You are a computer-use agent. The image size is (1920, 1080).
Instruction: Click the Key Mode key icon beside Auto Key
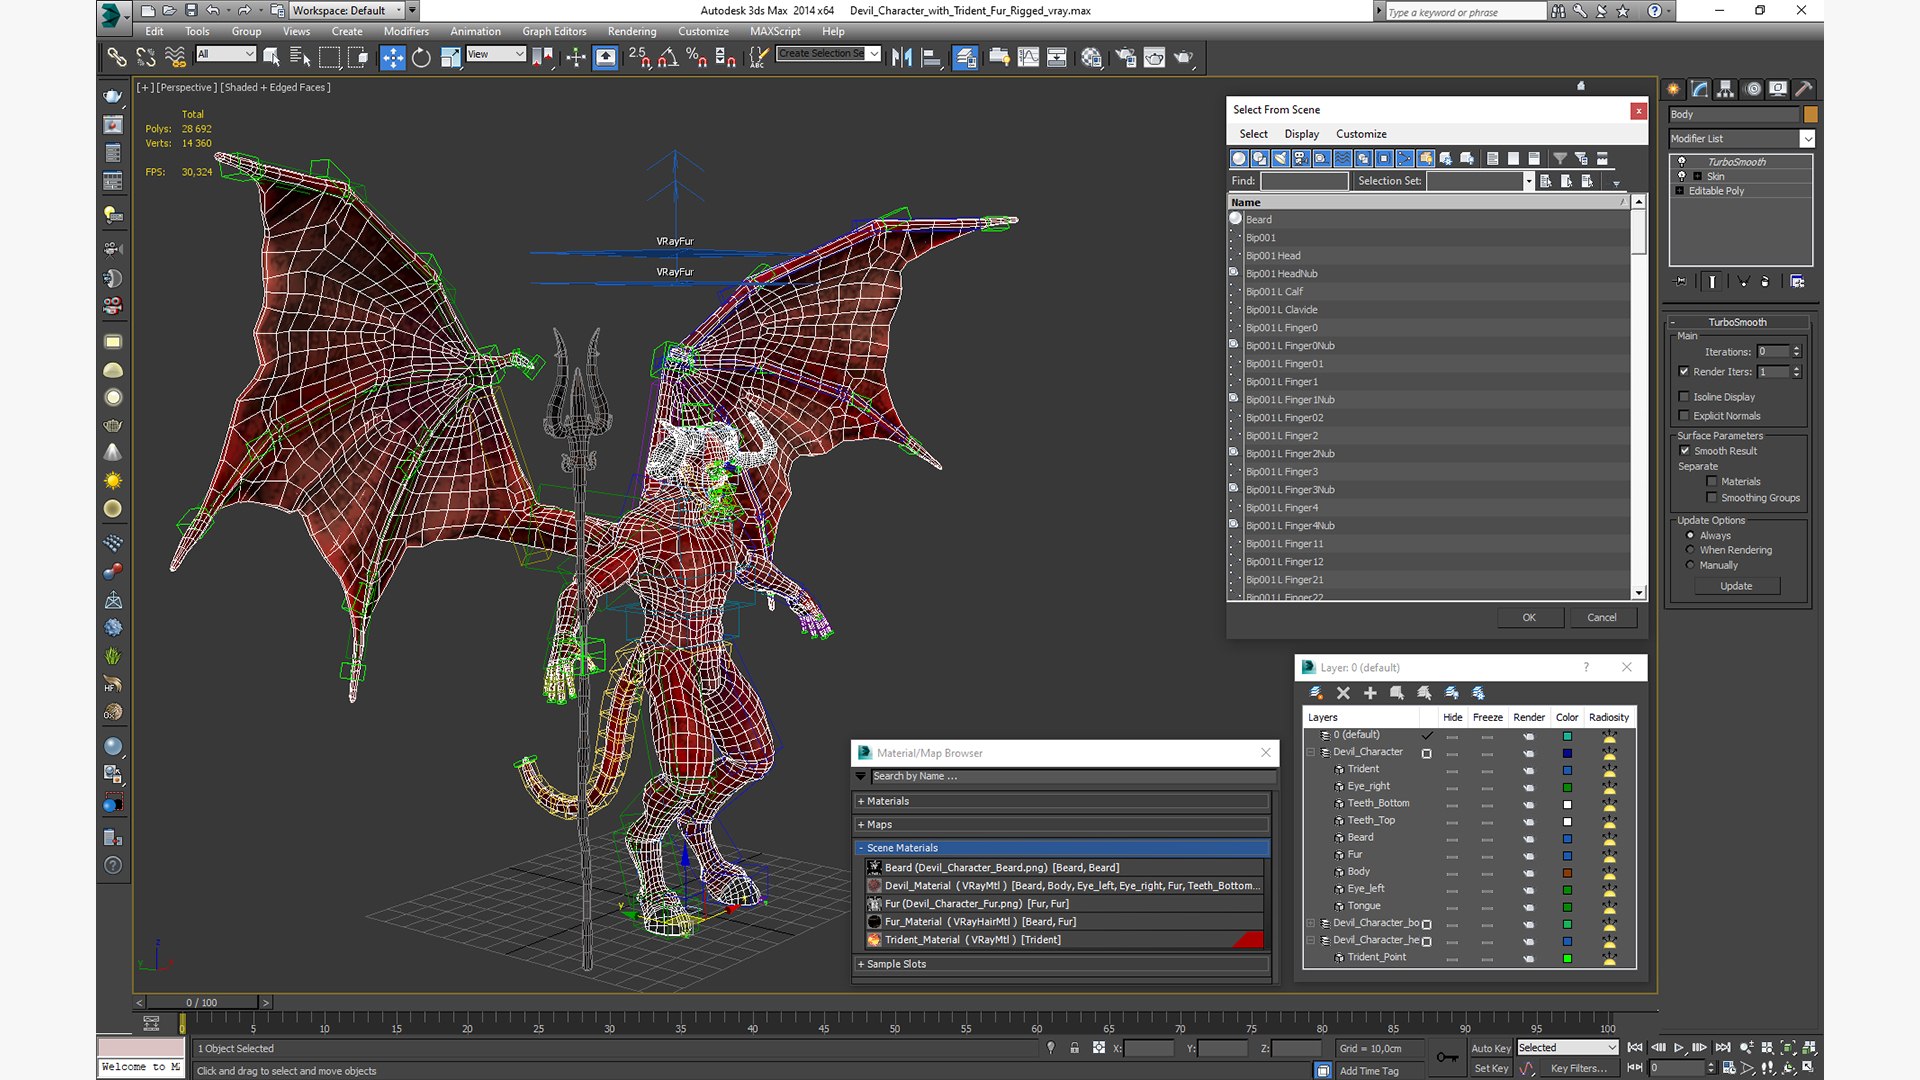pyautogui.click(x=1446, y=1057)
